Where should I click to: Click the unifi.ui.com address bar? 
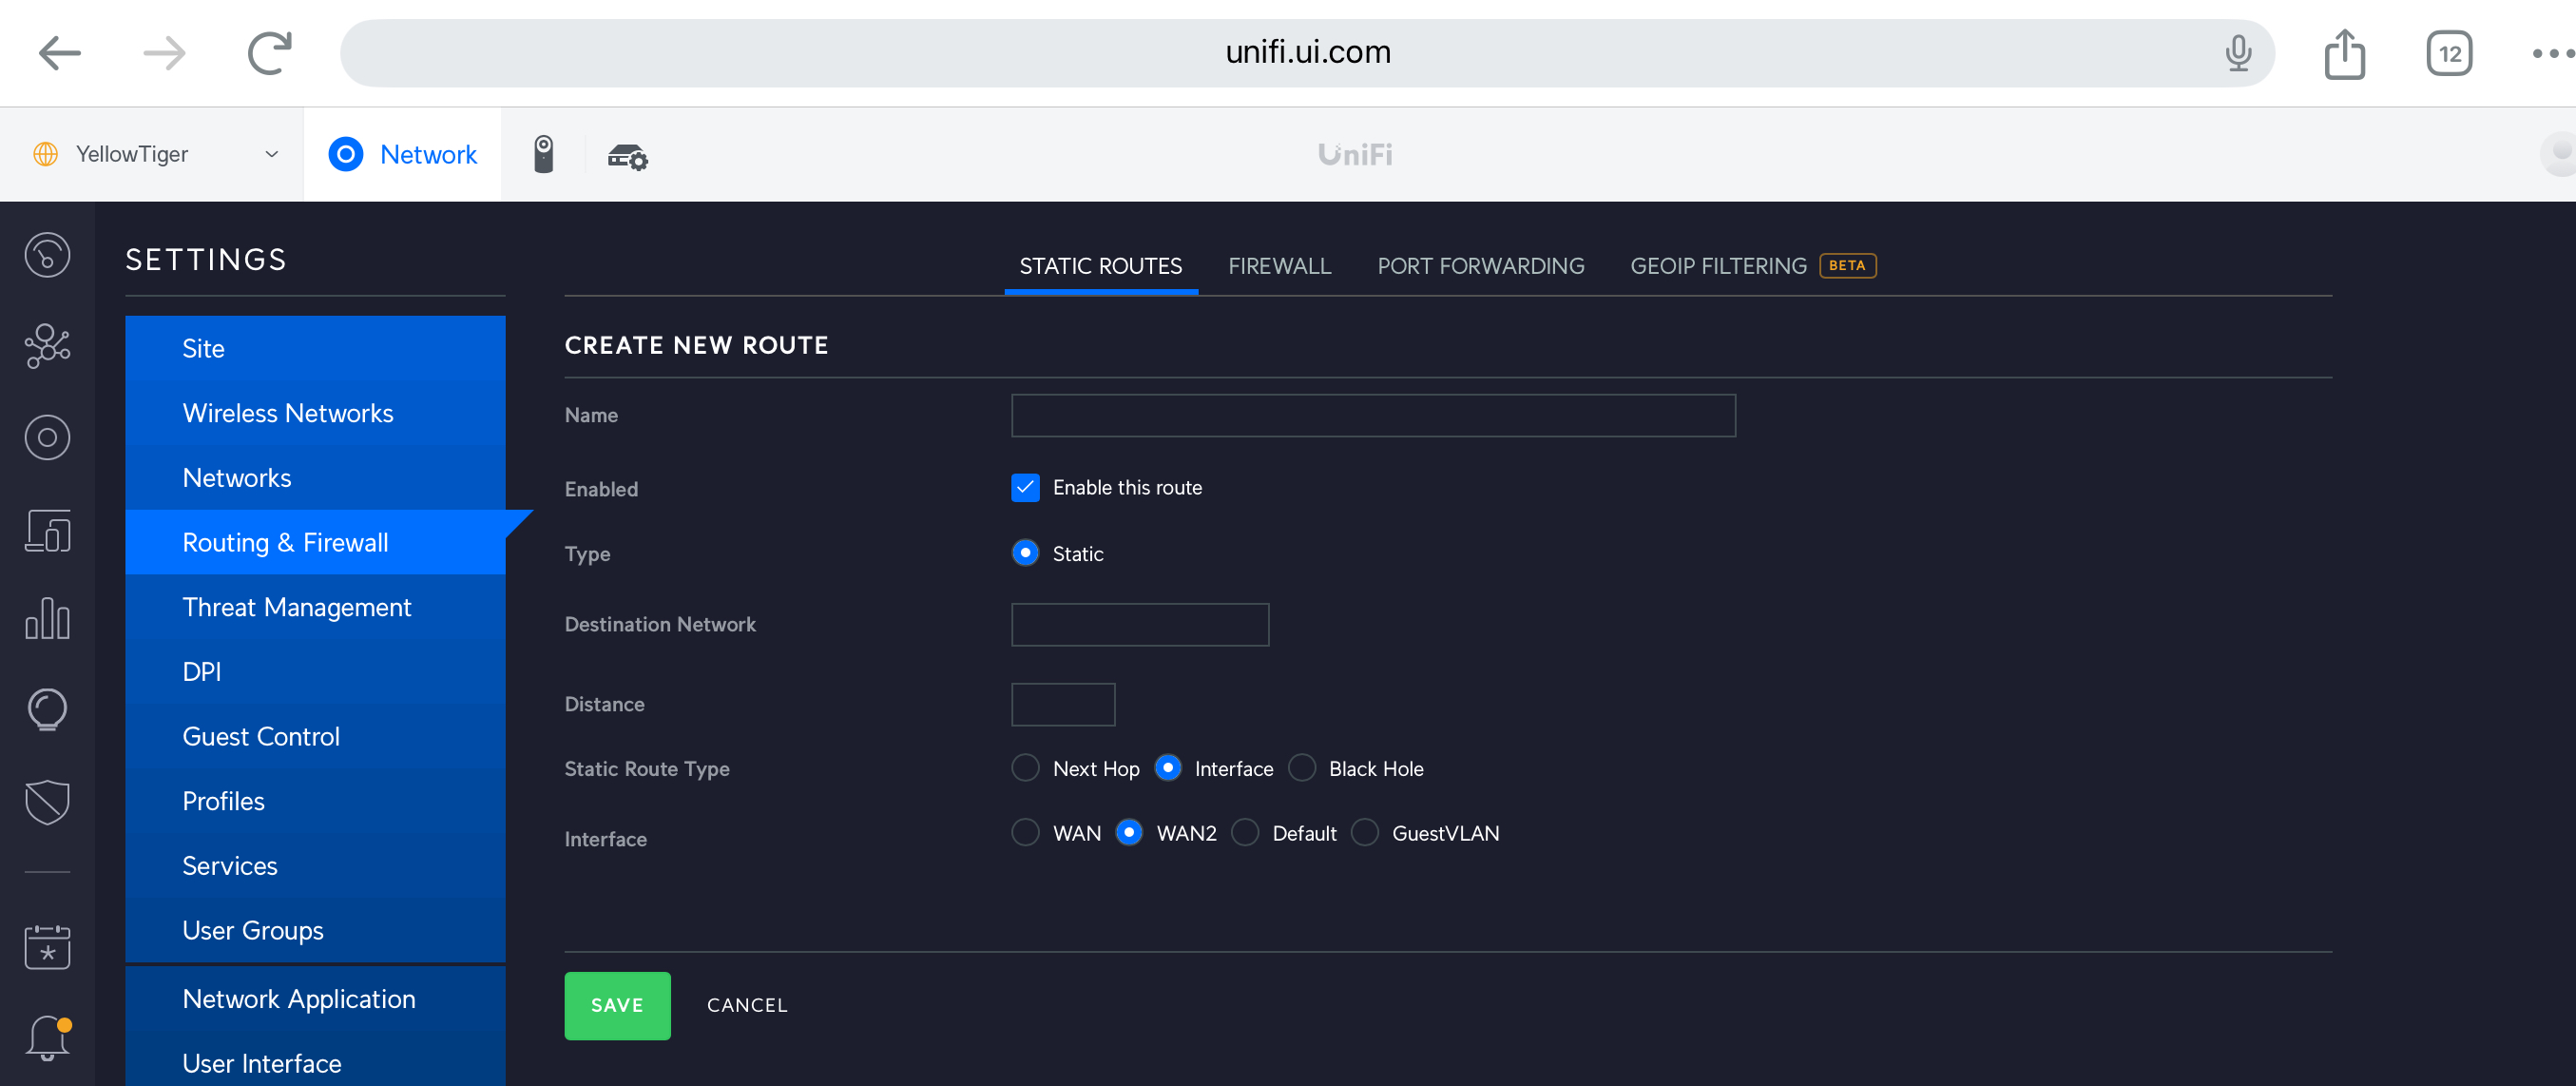pos(1307,53)
